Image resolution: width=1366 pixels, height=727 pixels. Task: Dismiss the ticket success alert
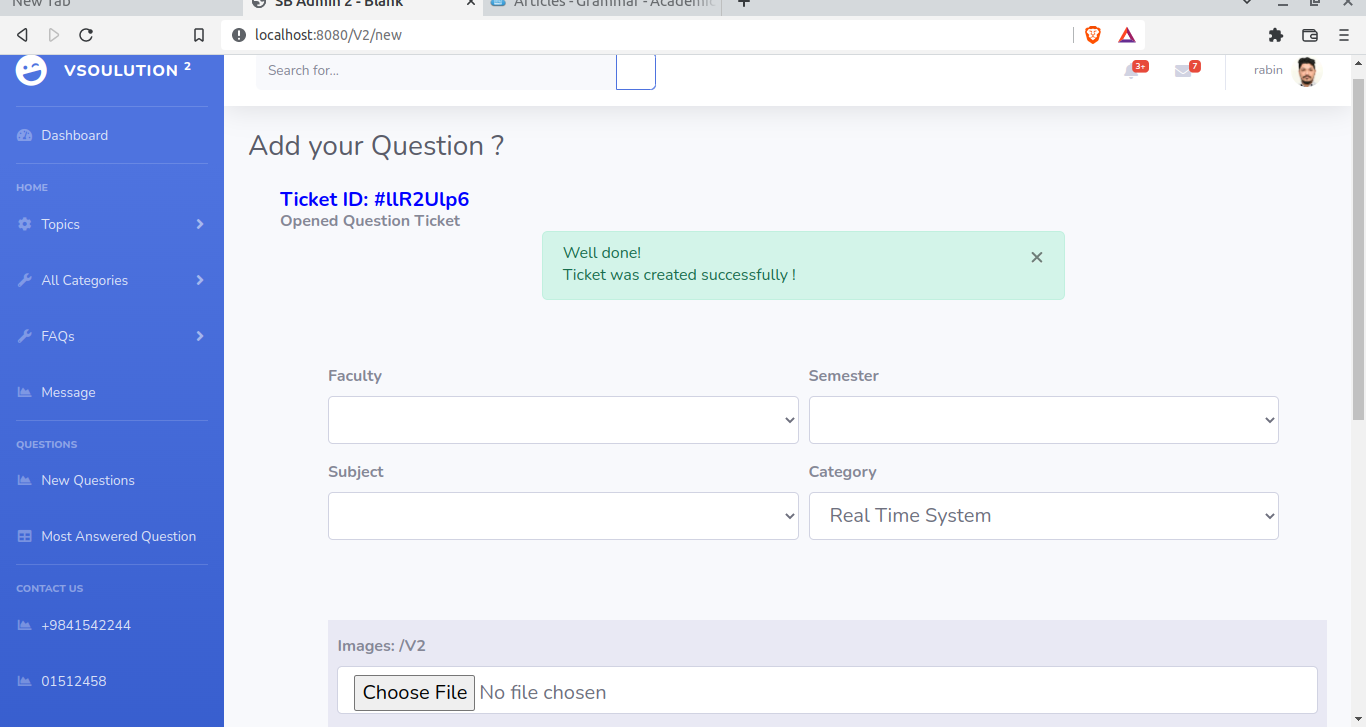click(1036, 257)
